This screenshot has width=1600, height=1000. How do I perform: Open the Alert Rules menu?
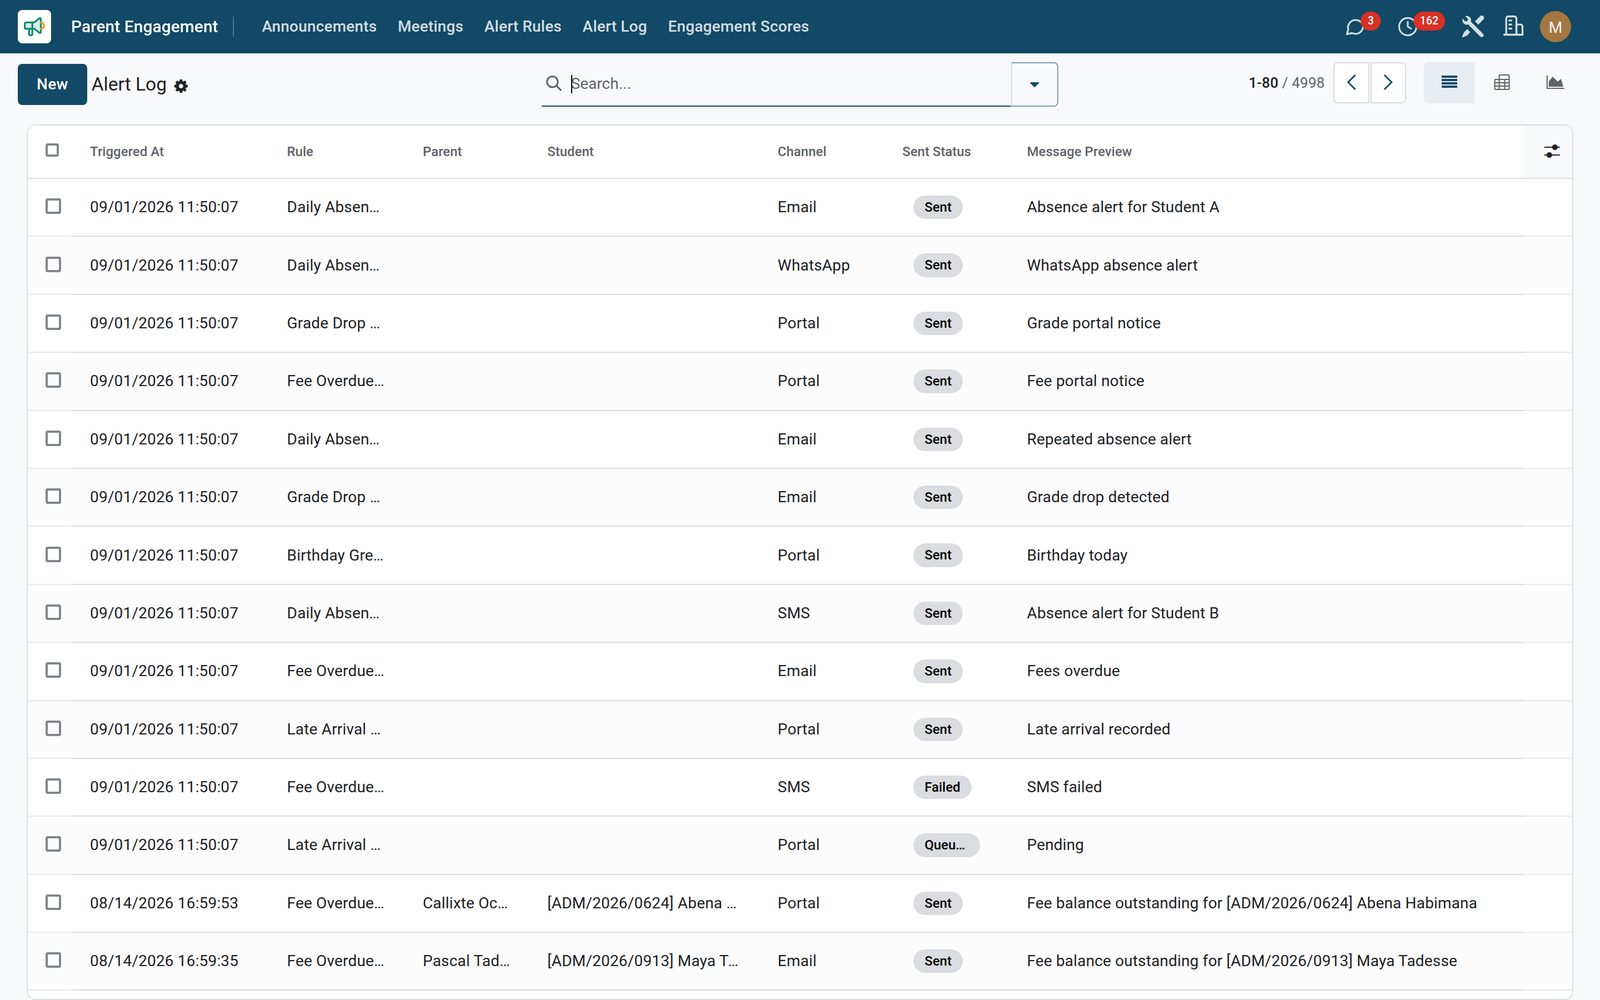(523, 27)
